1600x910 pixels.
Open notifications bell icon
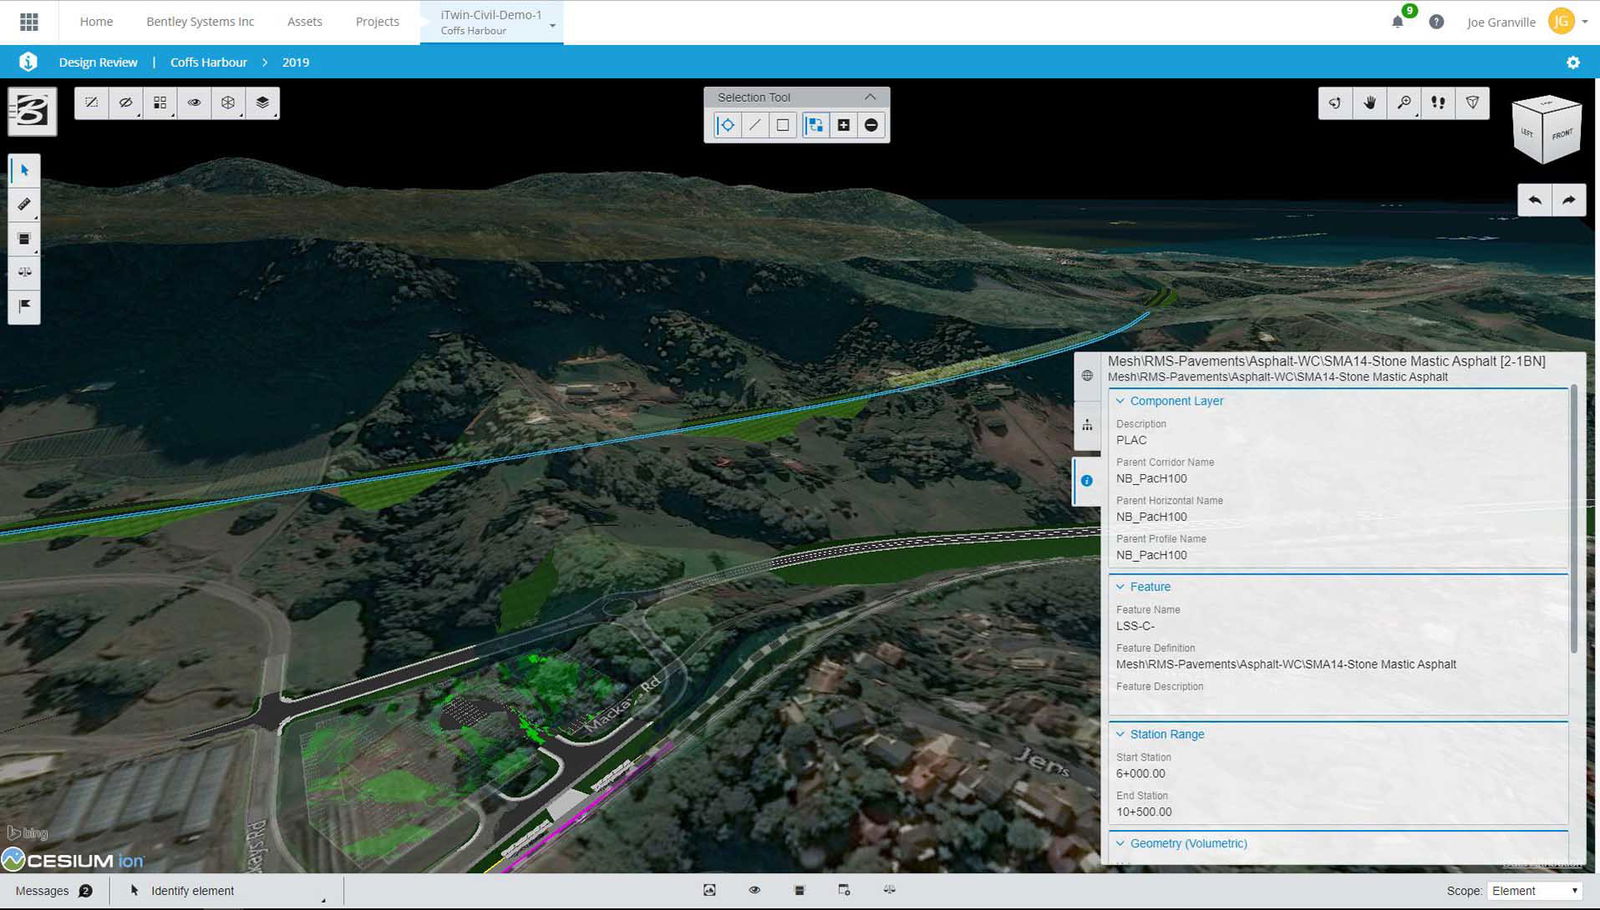1397,22
